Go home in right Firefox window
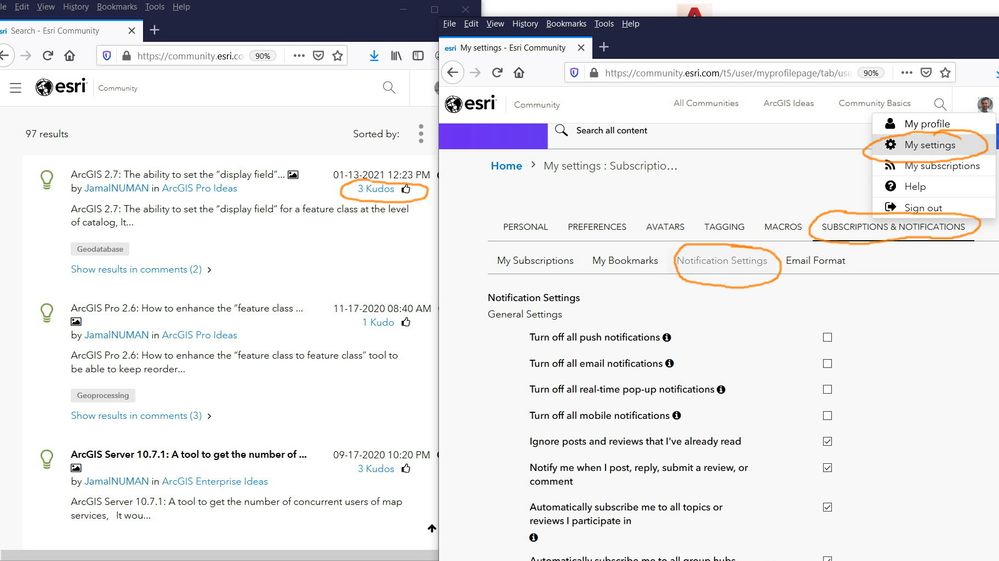 519,73
